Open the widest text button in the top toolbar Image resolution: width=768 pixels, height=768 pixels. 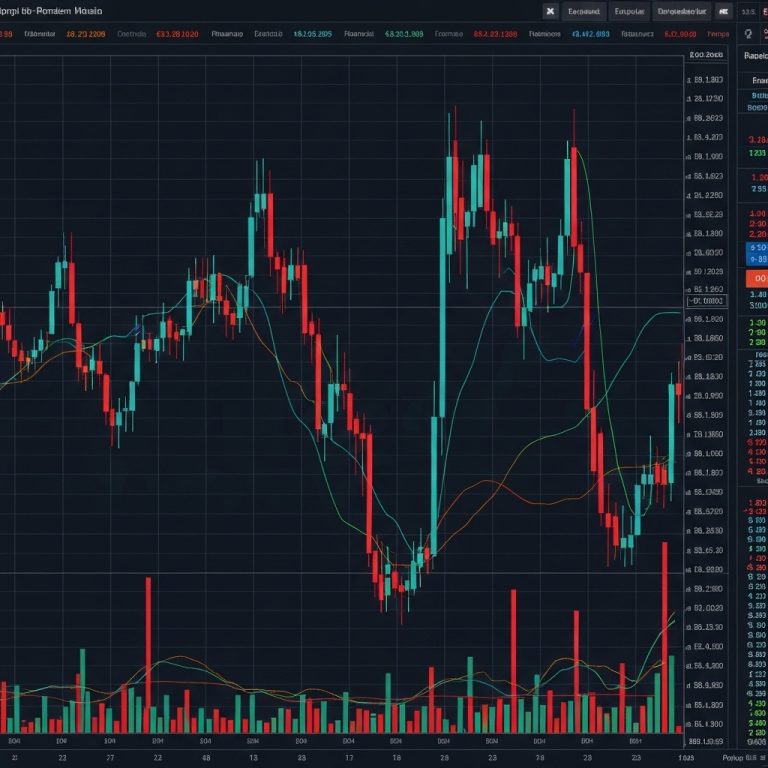(x=681, y=12)
